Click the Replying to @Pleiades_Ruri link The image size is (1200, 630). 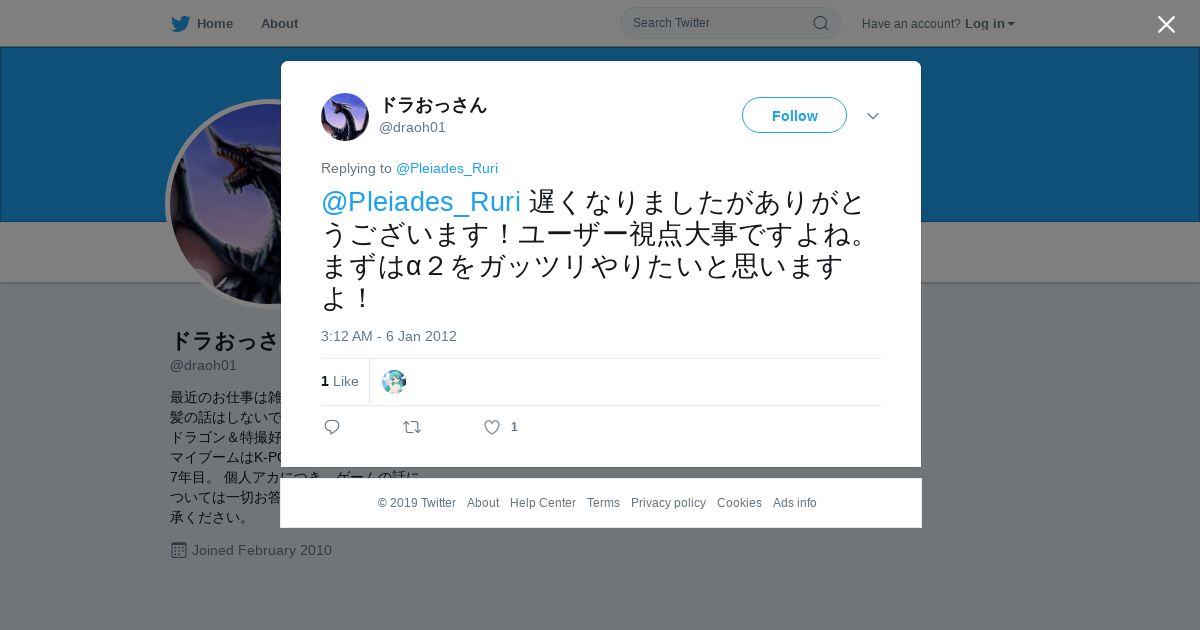447,168
